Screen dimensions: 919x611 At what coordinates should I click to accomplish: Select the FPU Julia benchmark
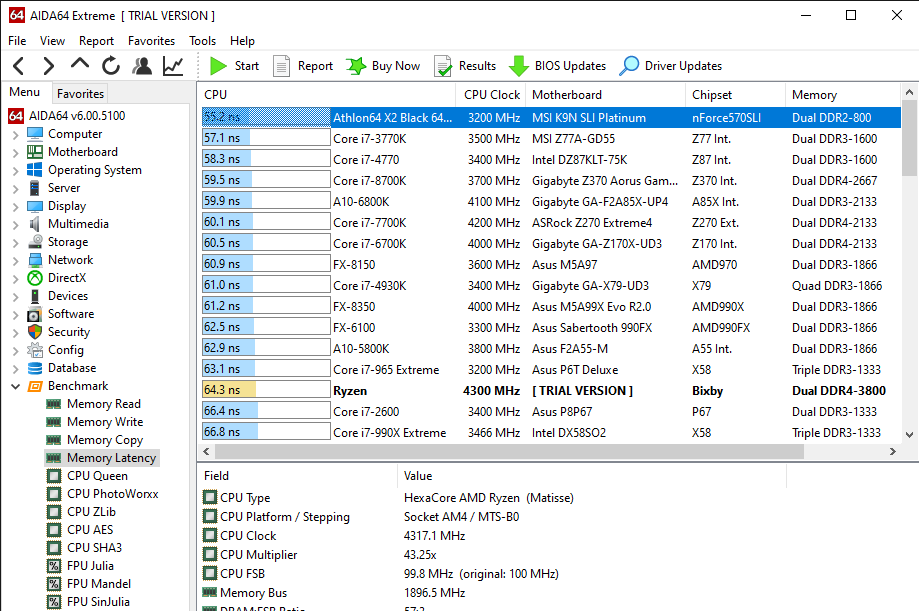point(90,566)
